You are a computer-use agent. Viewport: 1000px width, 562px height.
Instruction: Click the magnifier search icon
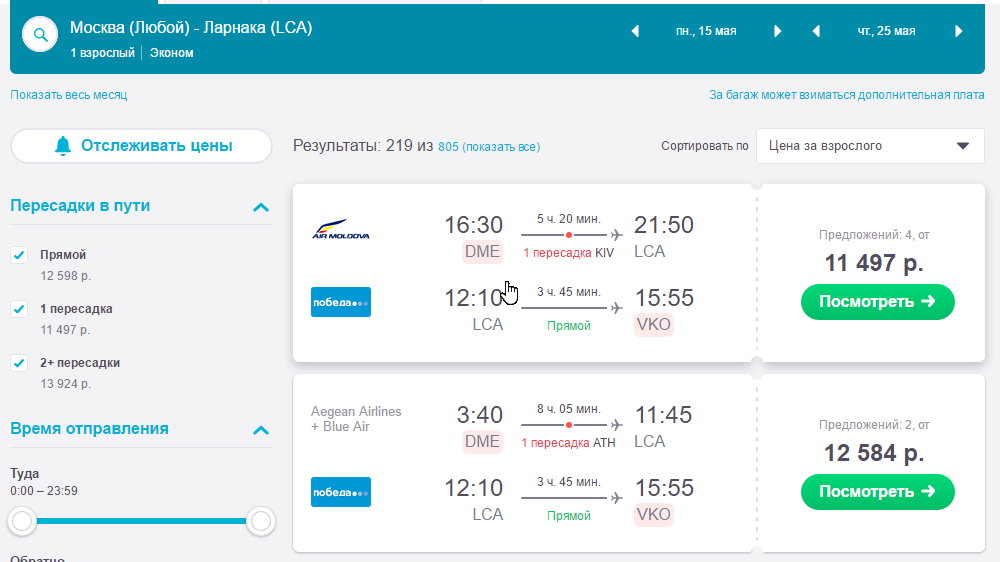coord(40,35)
